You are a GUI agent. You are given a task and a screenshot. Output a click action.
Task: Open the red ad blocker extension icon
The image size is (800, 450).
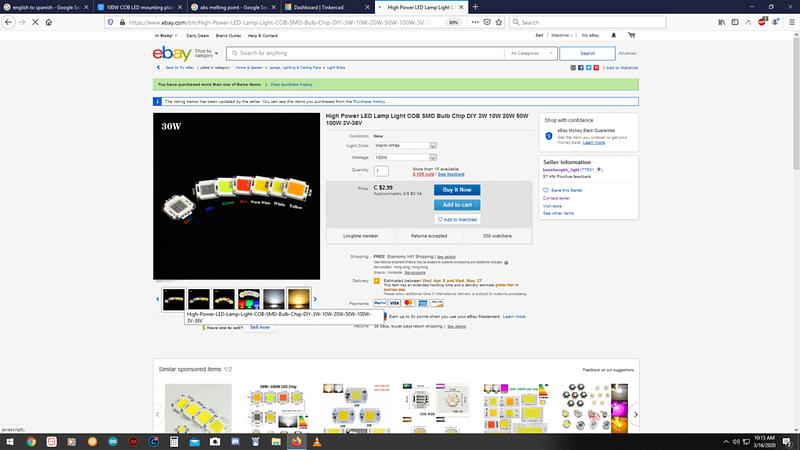point(762,21)
